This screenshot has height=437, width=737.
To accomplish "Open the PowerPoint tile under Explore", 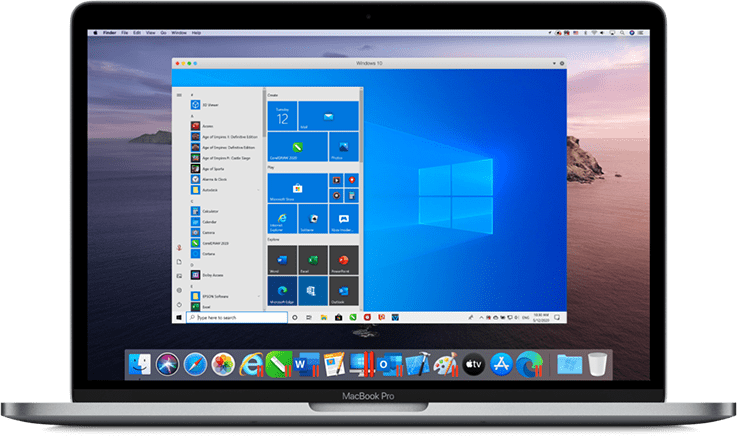I will [x=344, y=260].
